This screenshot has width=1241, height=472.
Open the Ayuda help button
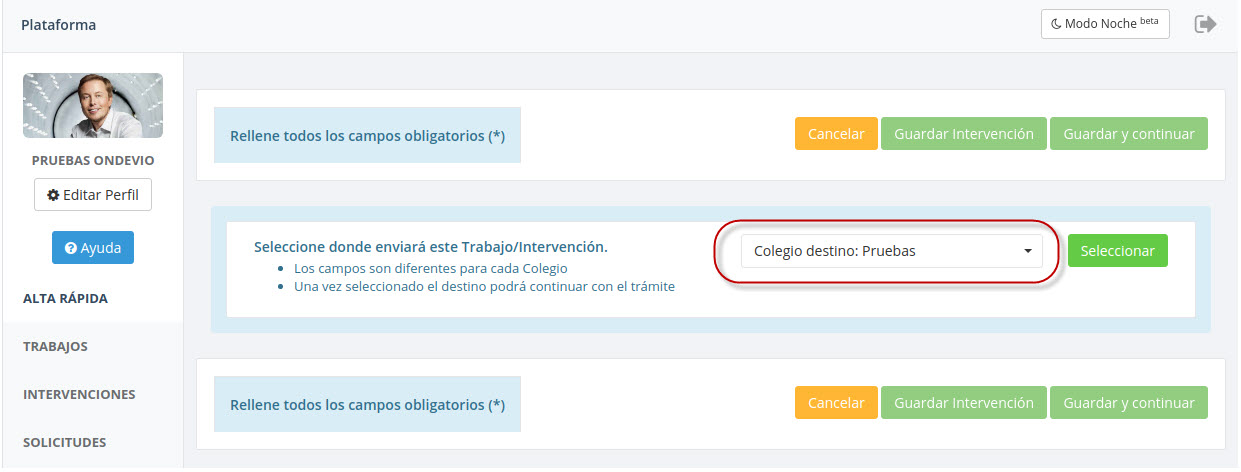93,248
